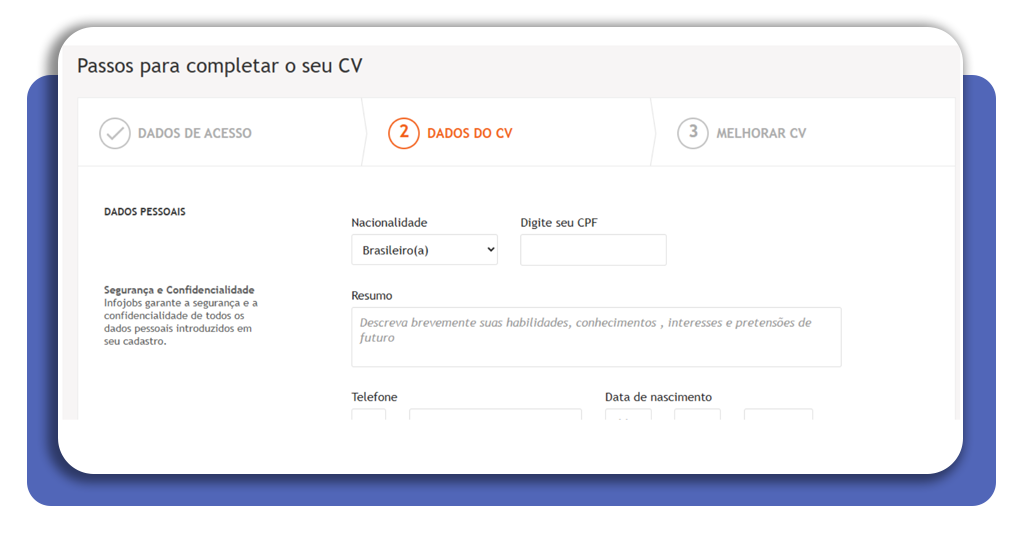
Task: Expand the birth date day selector
Action: click(628, 414)
